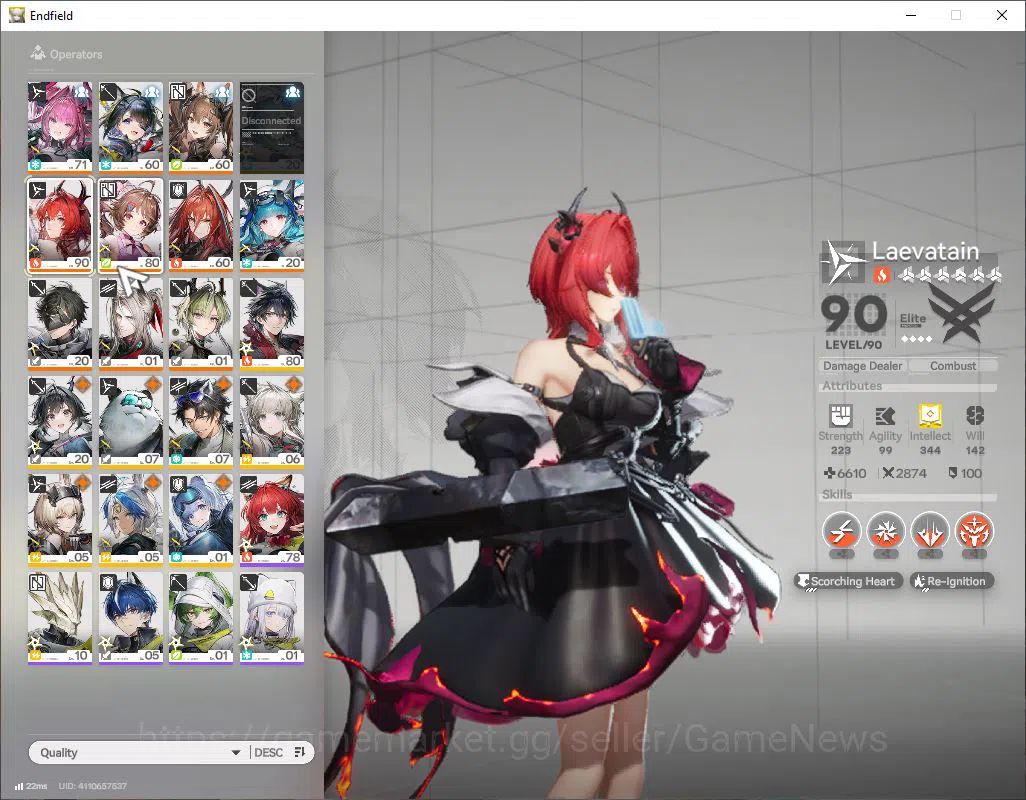Open Laevatain's third downward-strike skill icon

pyautogui.click(x=930, y=530)
